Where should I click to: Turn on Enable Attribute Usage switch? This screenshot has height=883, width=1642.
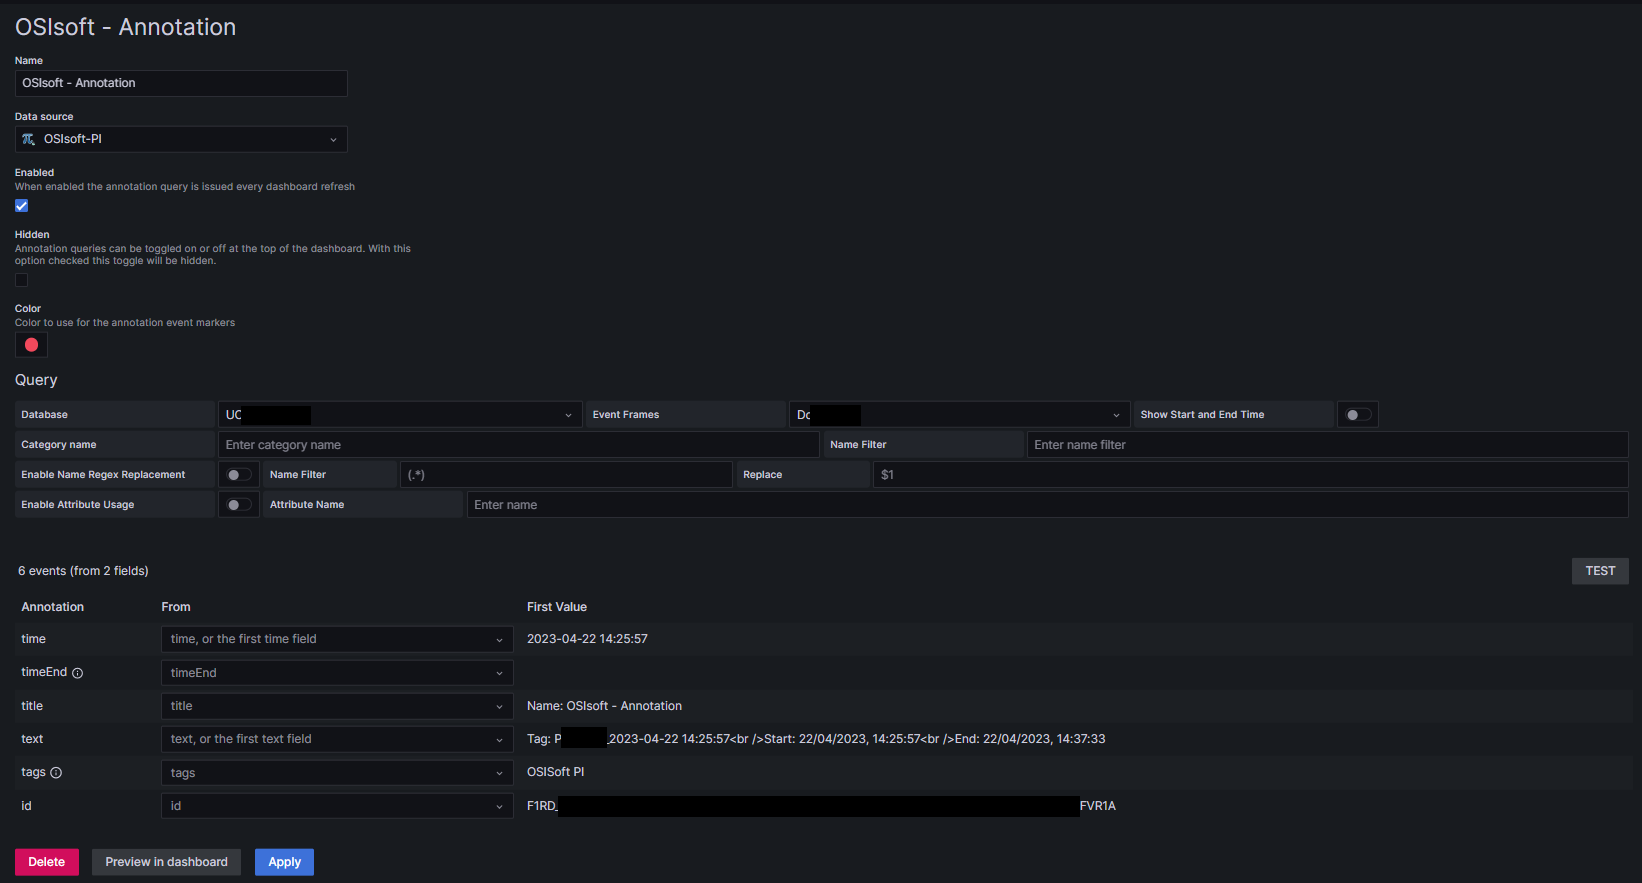(x=239, y=505)
